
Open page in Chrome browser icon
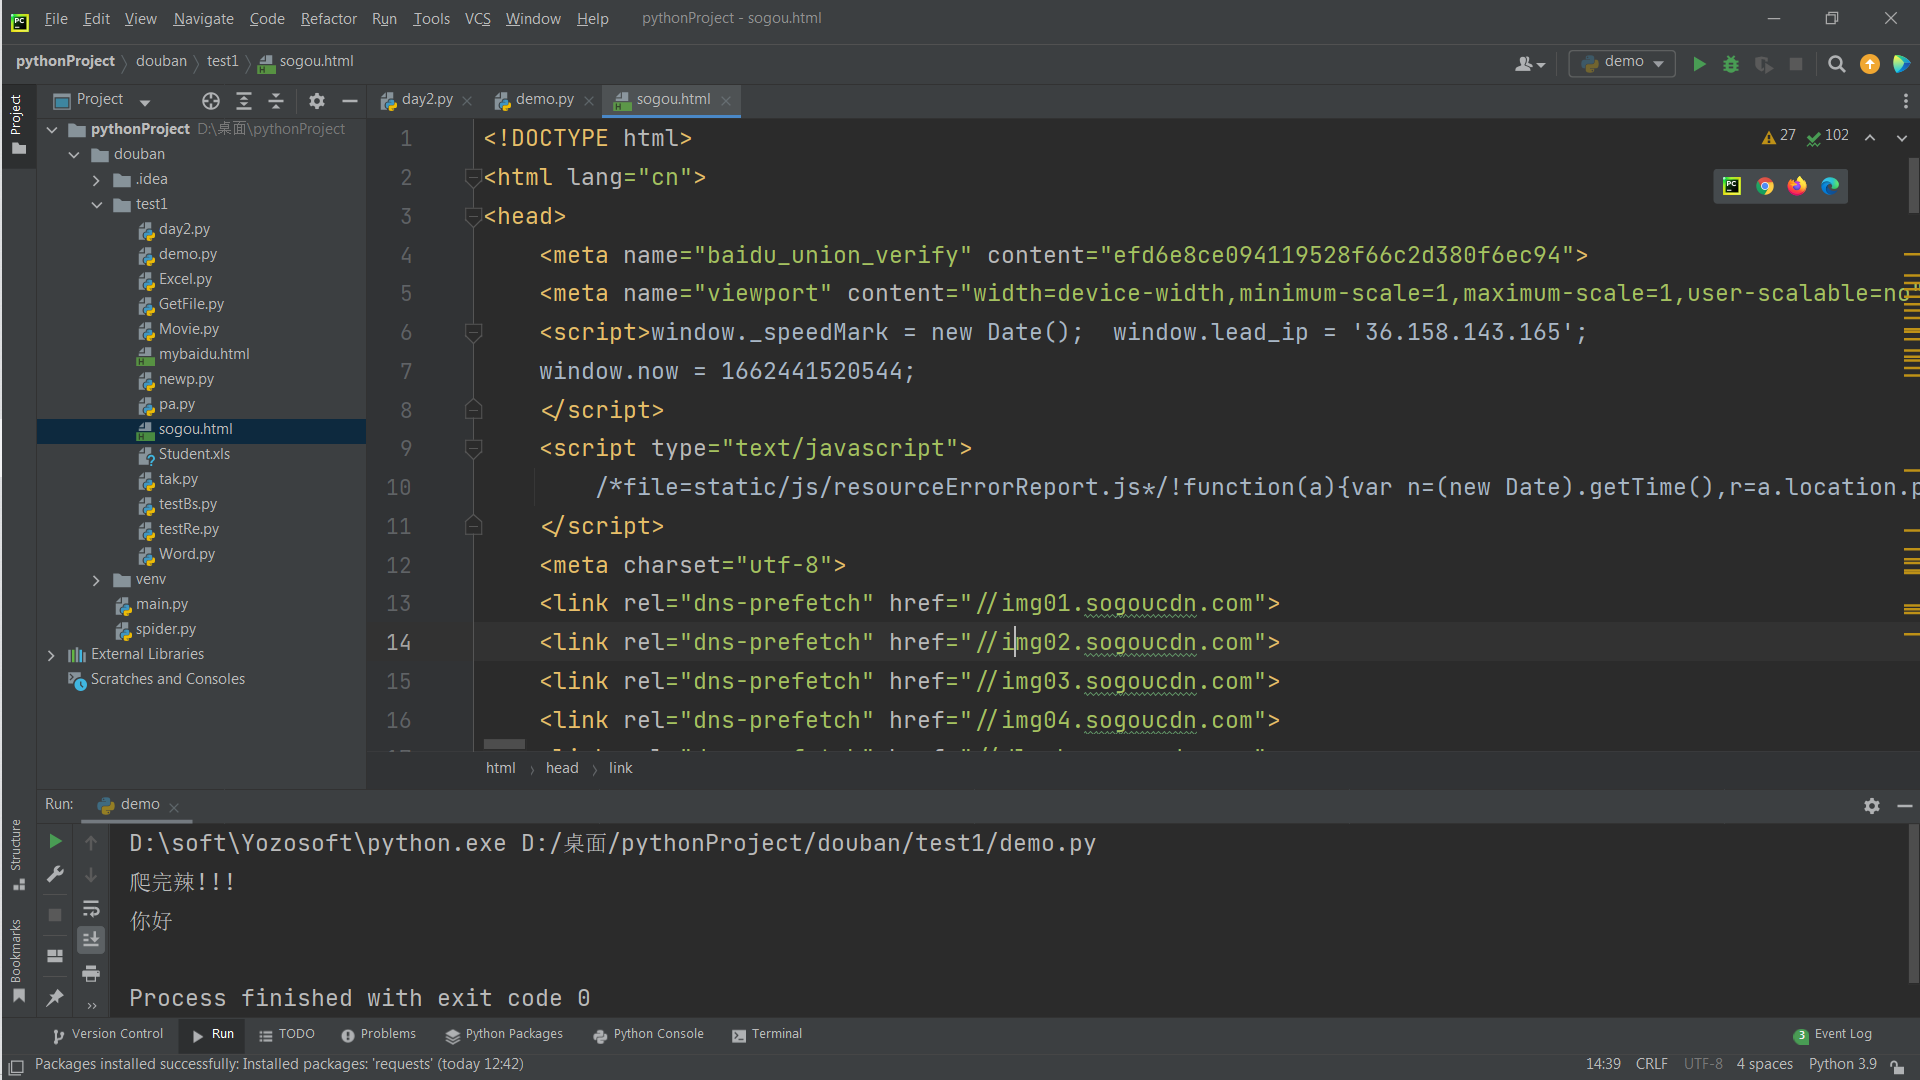[1765, 186]
